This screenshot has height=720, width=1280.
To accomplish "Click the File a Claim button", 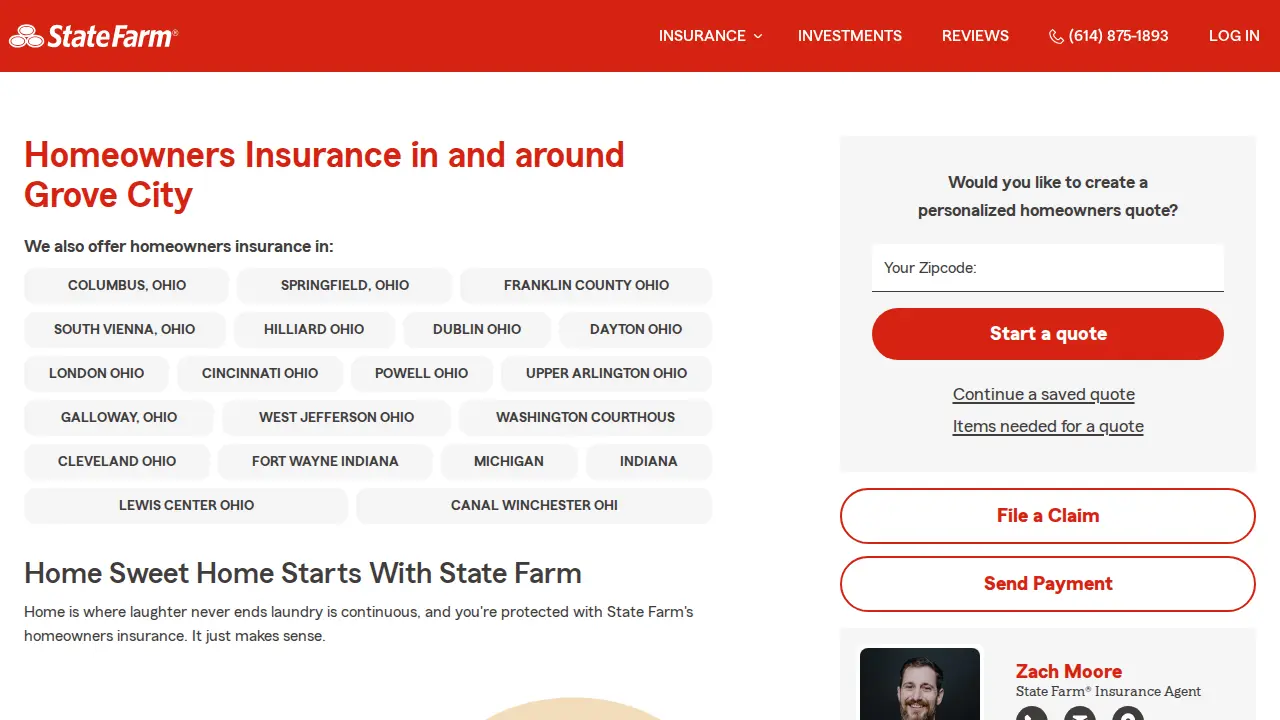I will [x=1048, y=516].
